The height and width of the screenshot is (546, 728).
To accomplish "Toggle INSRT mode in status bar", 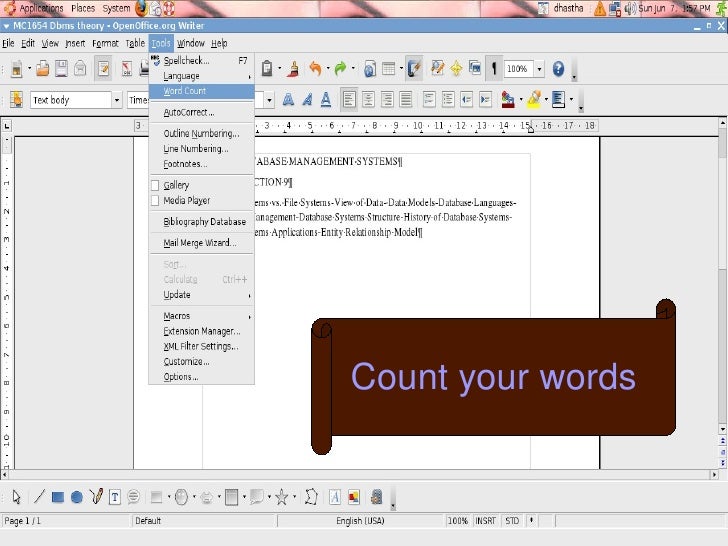I will pyautogui.click(x=487, y=521).
